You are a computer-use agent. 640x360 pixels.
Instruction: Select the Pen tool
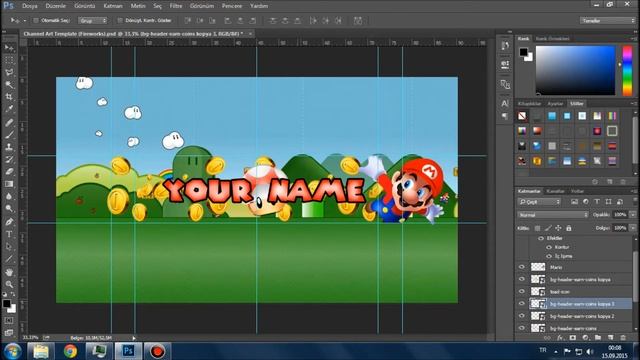pos(9,222)
